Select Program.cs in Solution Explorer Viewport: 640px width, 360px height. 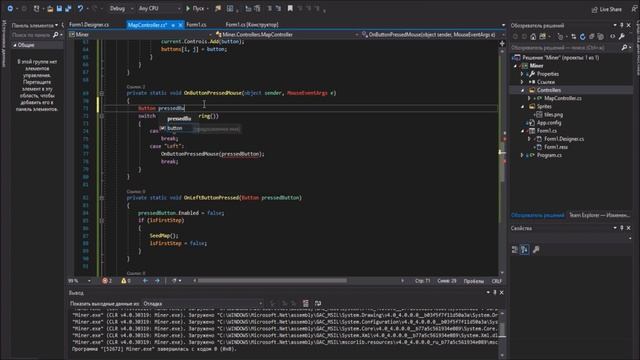click(x=549, y=155)
